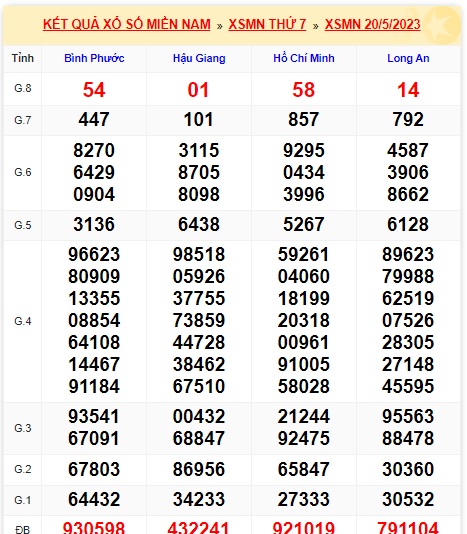Open the Hồ Chí Minh province link
Image resolution: width=467 pixels, height=534 pixels.
(x=304, y=58)
